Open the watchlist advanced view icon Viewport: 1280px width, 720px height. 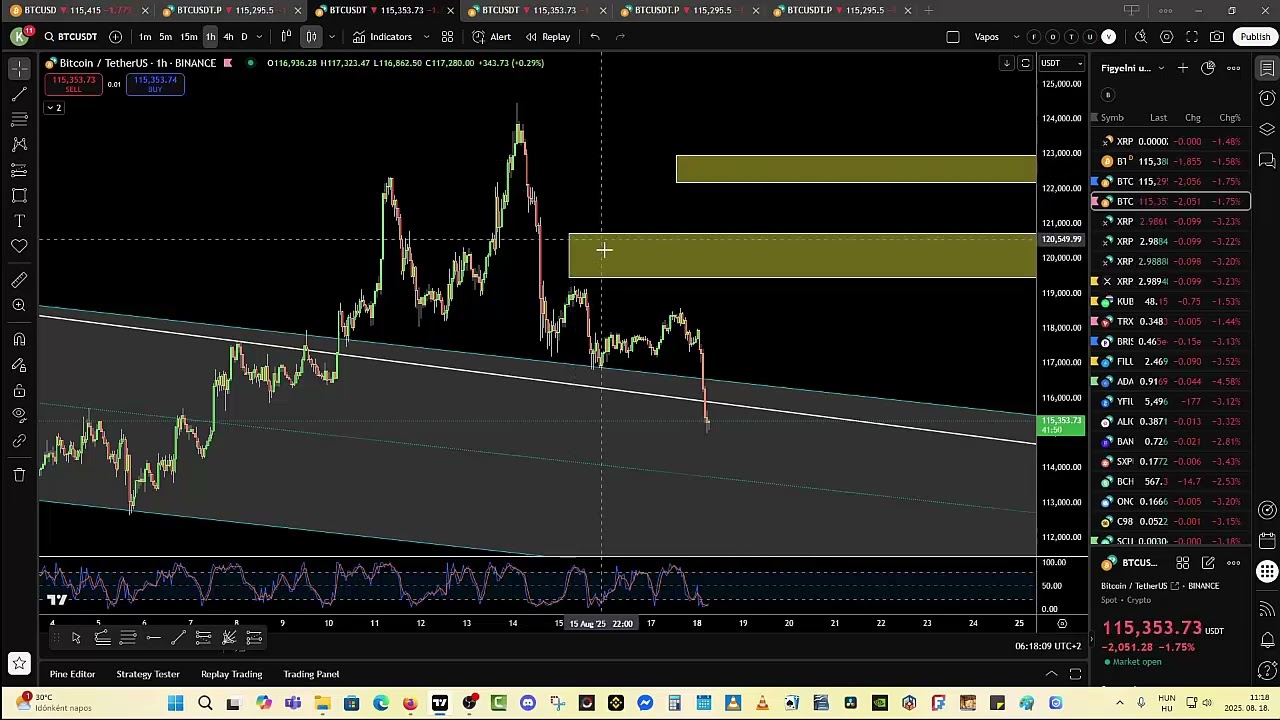pyautogui.click(x=1208, y=68)
